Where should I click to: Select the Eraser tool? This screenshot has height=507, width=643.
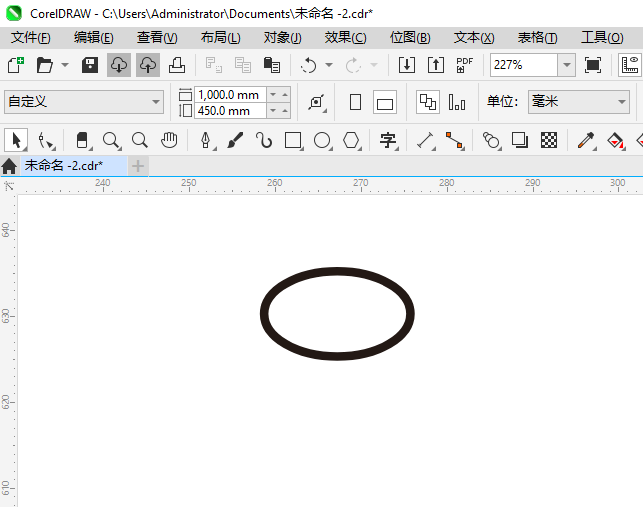pyautogui.click(x=83, y=140)
